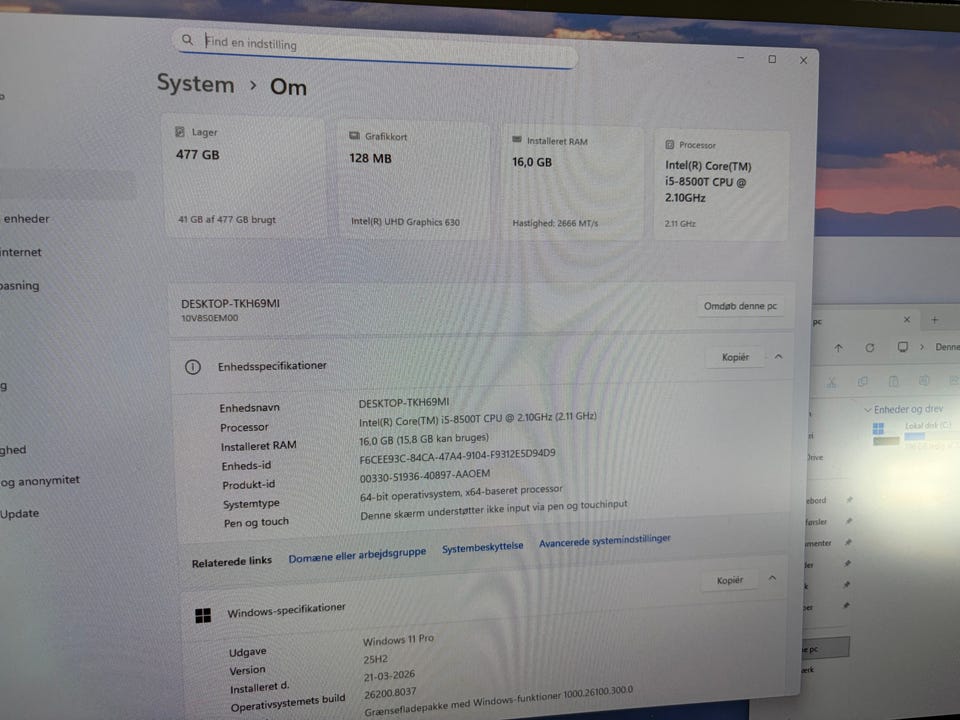
Task: Select the 'og anonymitet' sidebar item
Action: click(40, 481)
